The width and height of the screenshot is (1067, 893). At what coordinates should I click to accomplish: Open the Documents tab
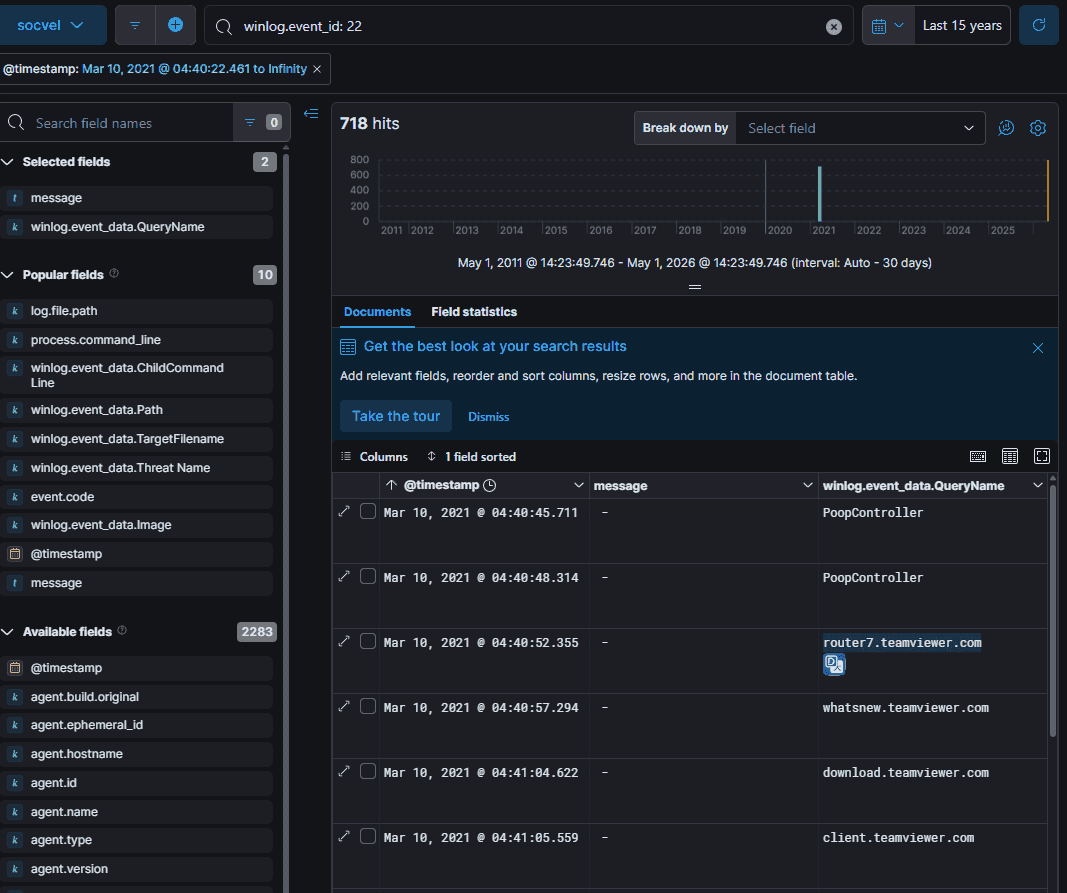(377, 312)
